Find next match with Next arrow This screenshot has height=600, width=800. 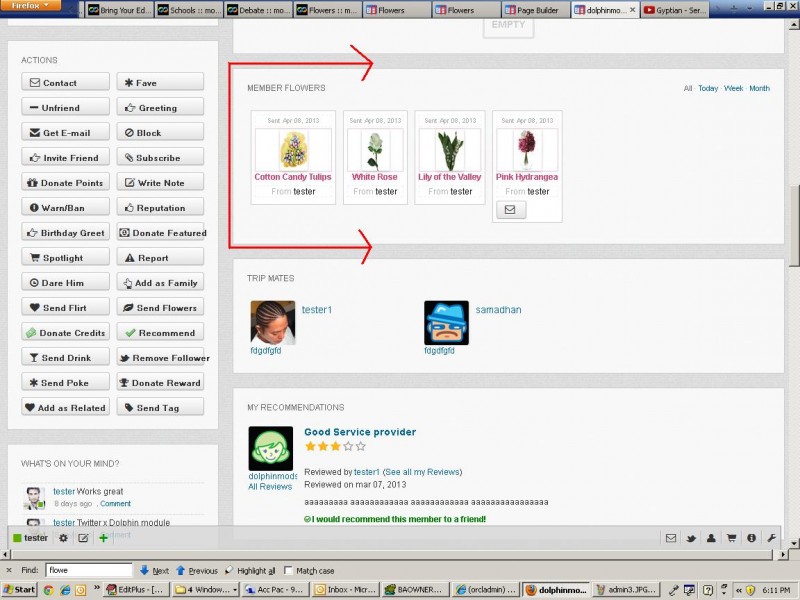click(x=154, y=570)
